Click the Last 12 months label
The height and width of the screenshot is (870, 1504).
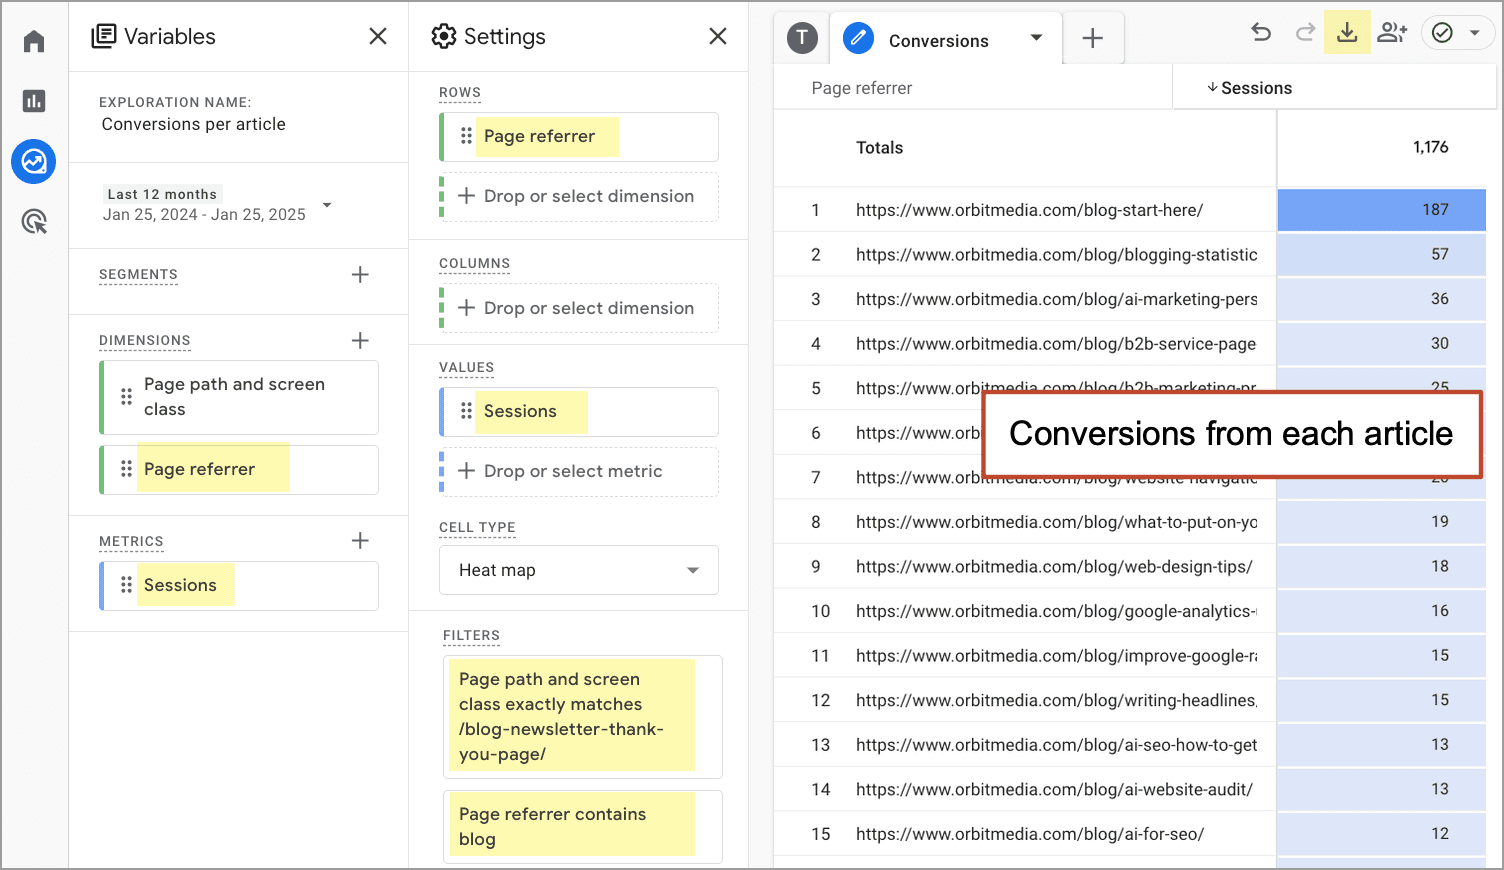(x=162, y=194)
